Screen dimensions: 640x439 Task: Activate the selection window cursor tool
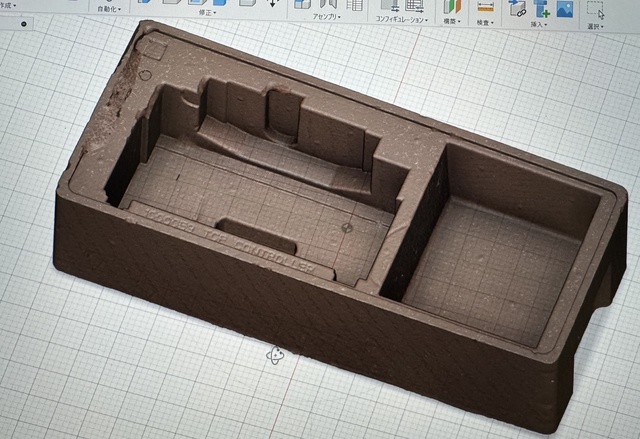pos(596,10)
